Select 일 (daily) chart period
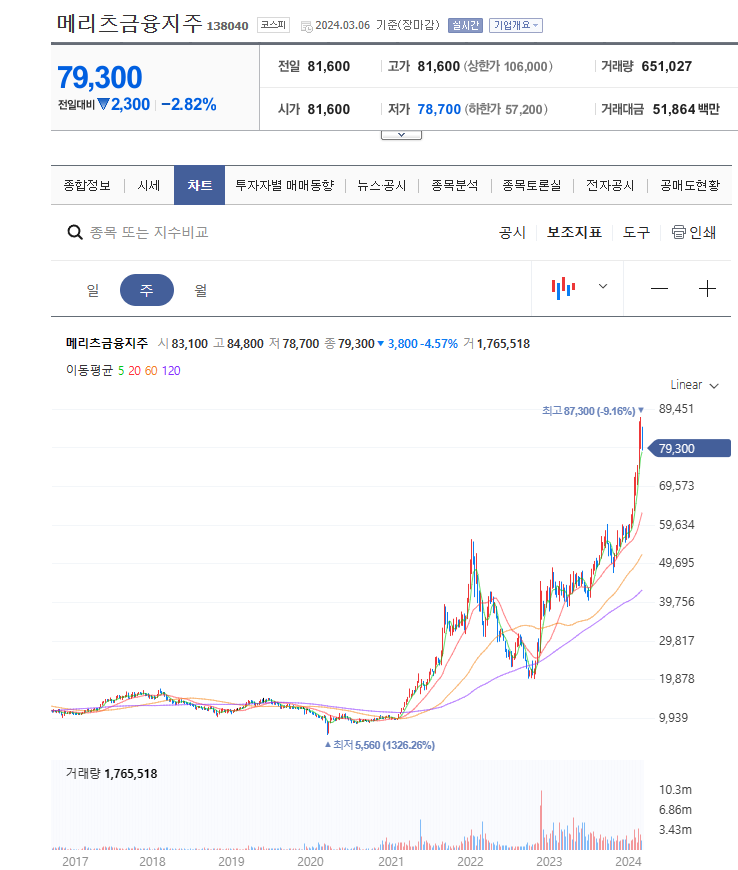This screenshot has width=738, height=870. 93,290
